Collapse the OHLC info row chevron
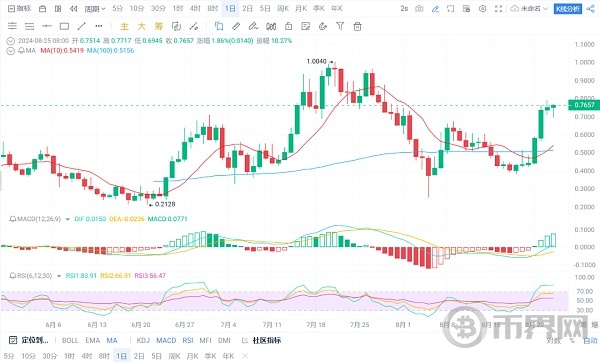600x362 pixels. [10, 41]
